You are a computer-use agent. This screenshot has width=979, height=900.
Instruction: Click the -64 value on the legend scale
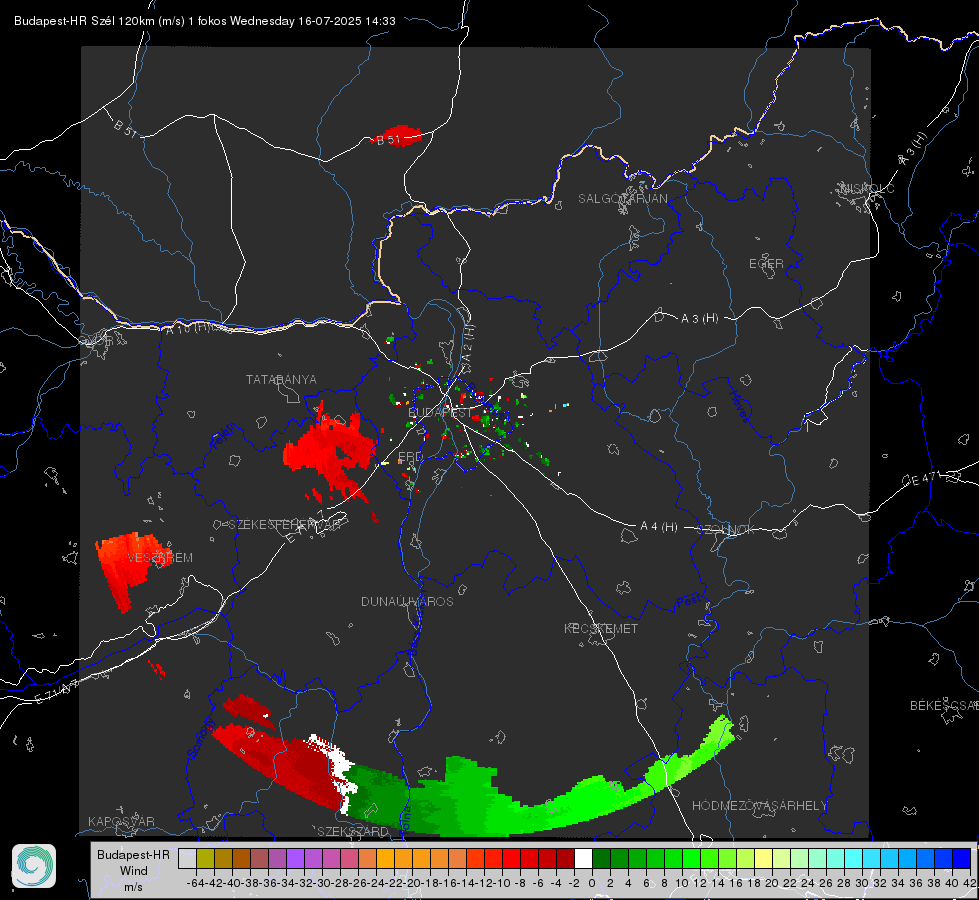pos(195,883)
